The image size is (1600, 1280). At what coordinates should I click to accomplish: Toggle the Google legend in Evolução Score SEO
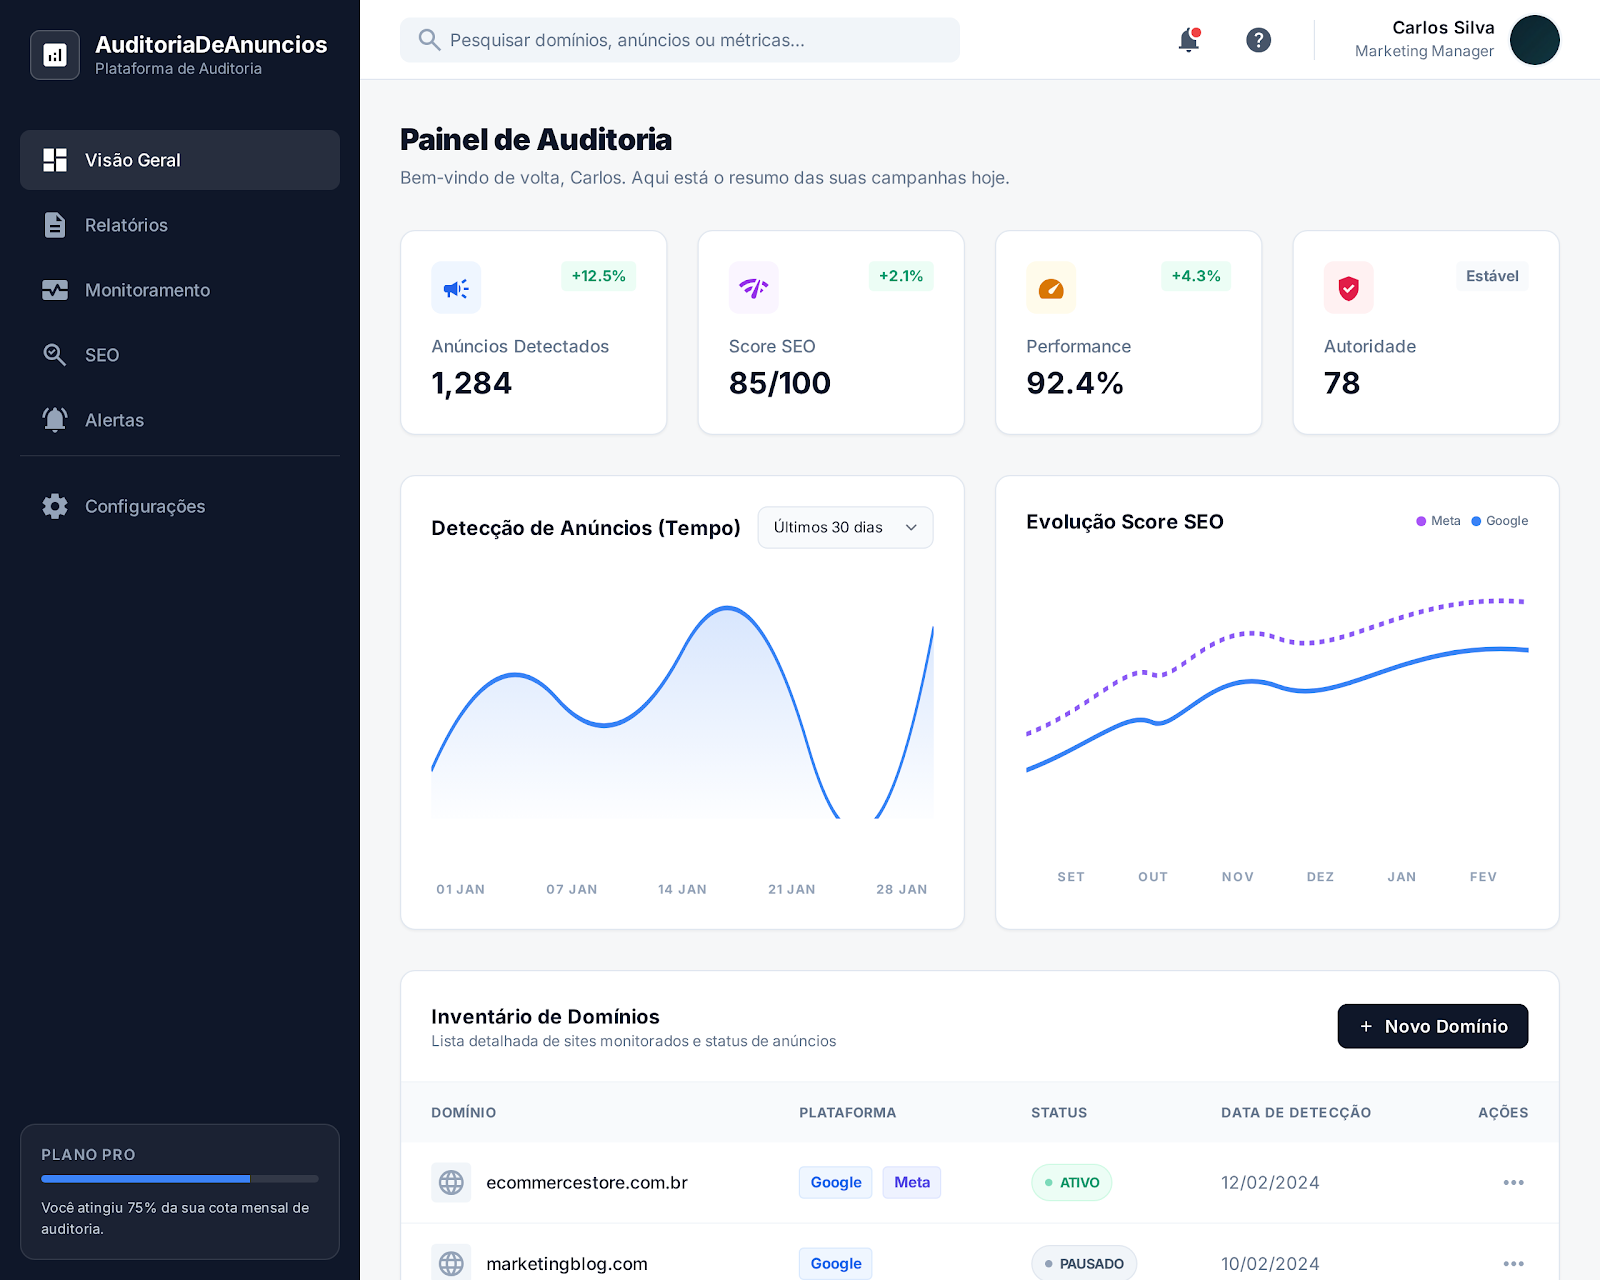1499,520
